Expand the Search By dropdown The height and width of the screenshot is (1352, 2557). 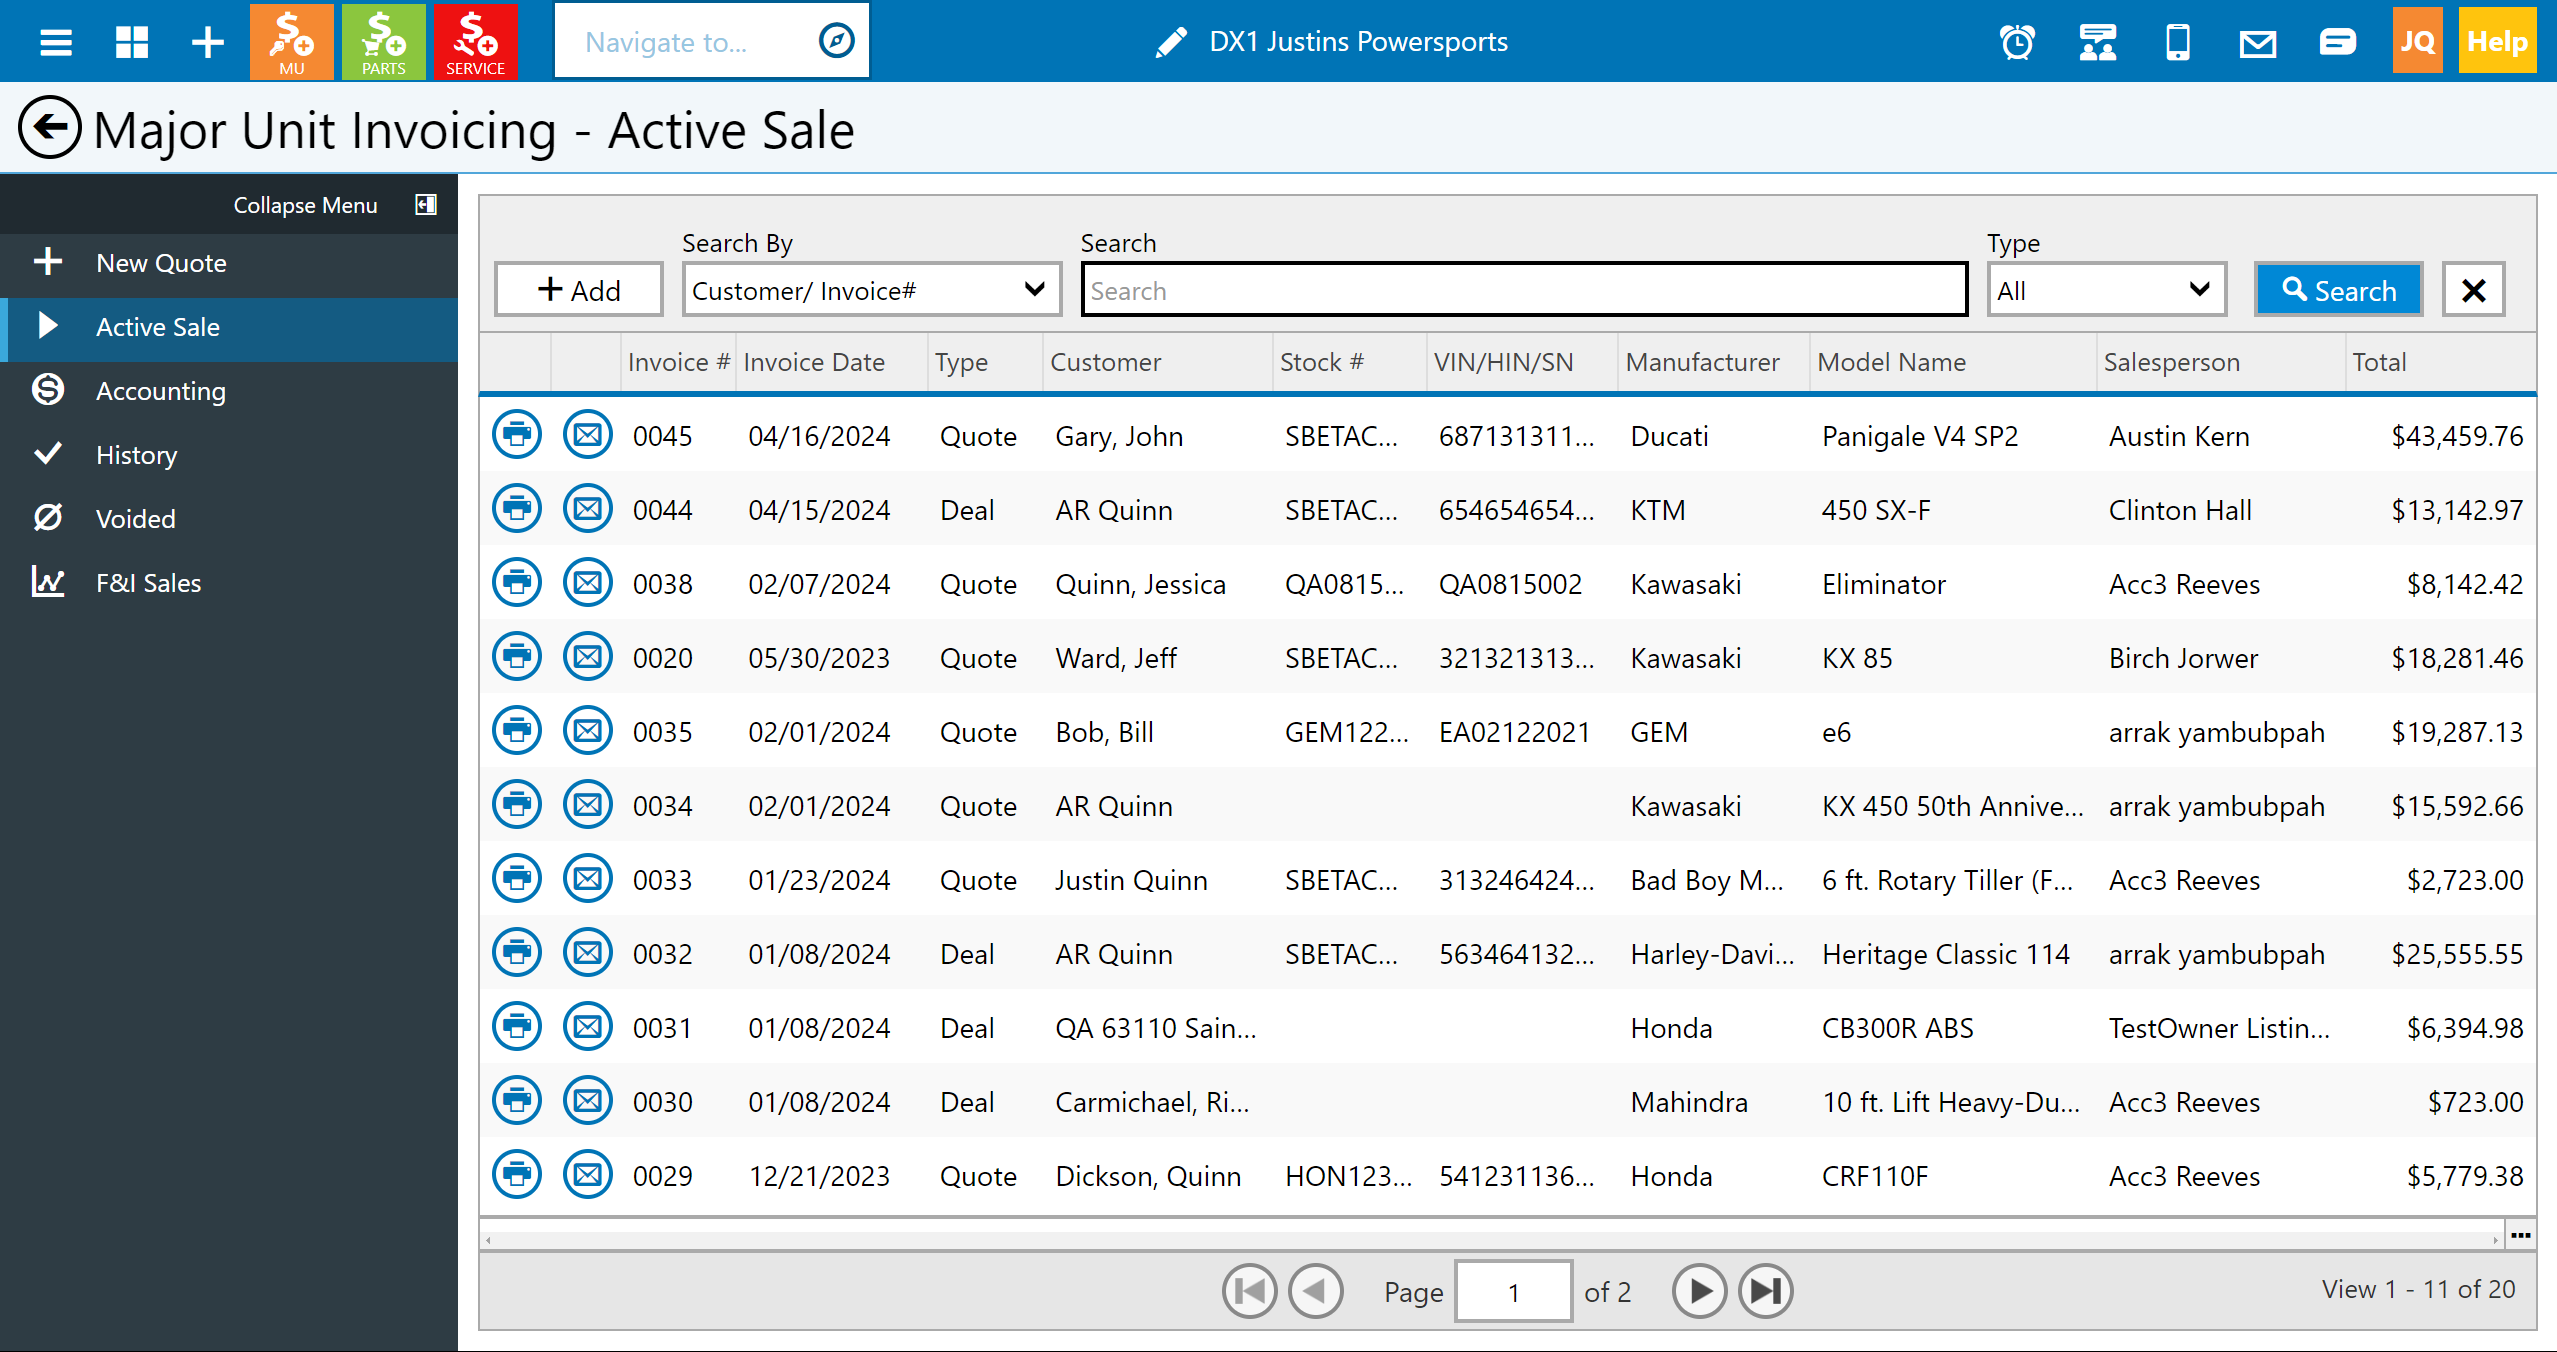point(870,290)
